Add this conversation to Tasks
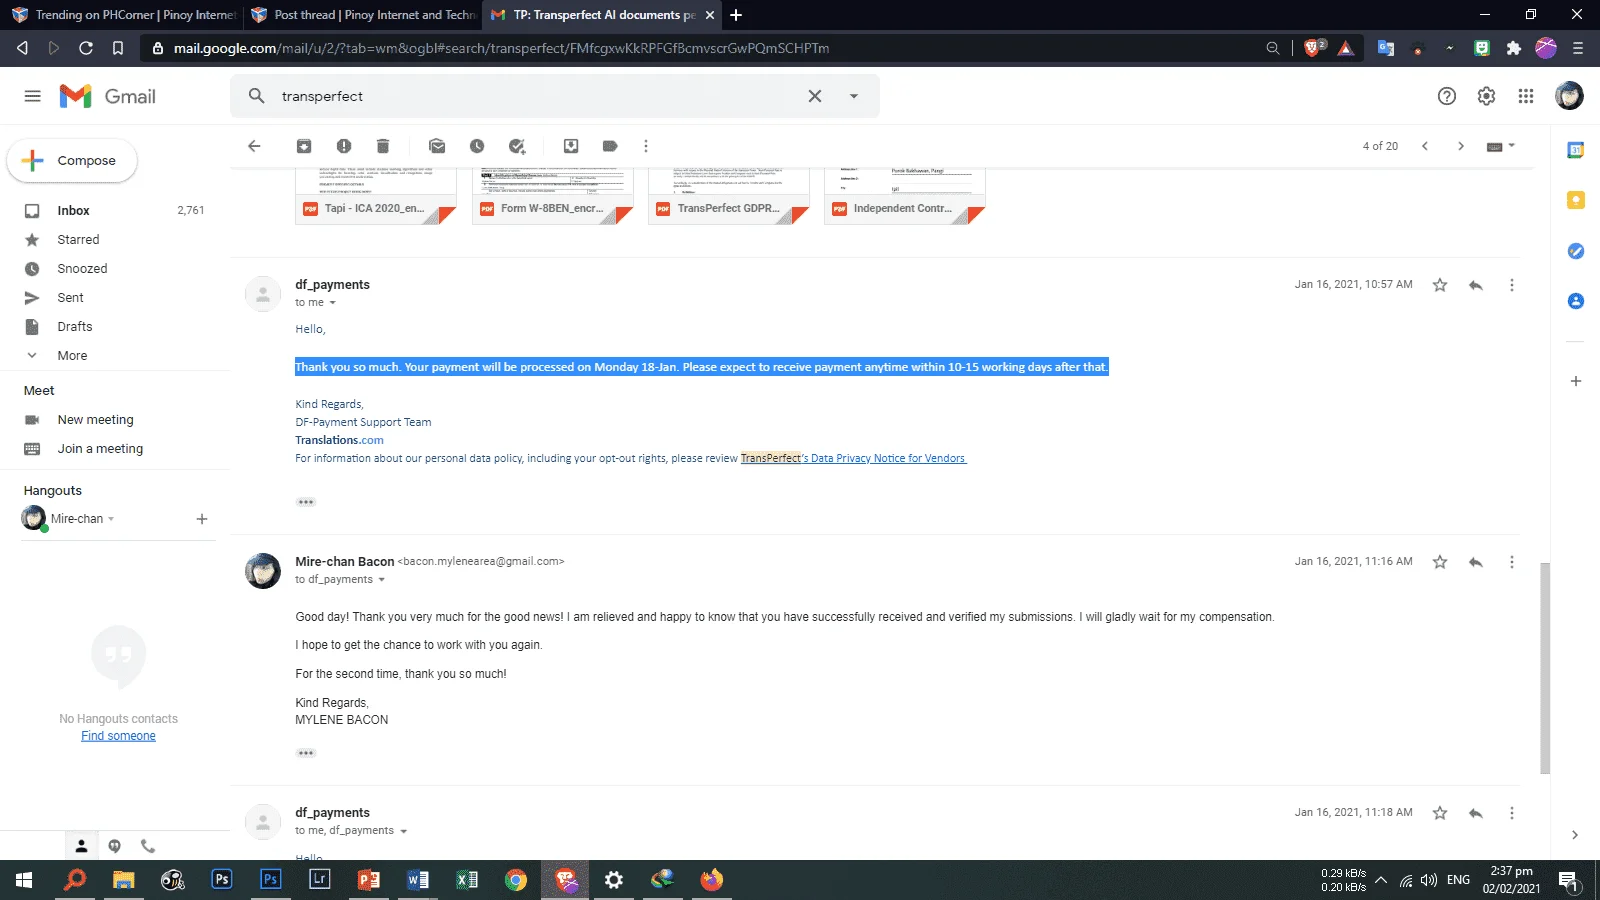The image size is (1600, 900). (x=517, y=146)
